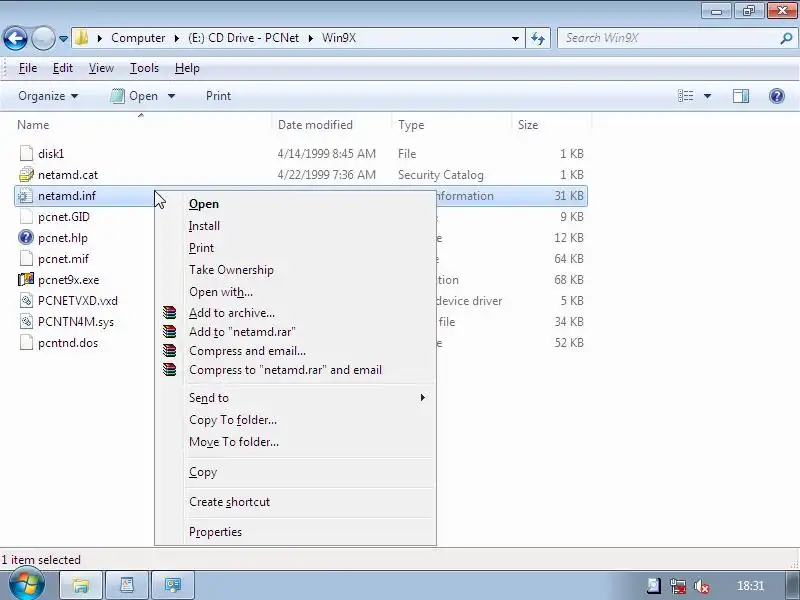
Task: Choose Install from the context menu
Action: tap(204, 226)
